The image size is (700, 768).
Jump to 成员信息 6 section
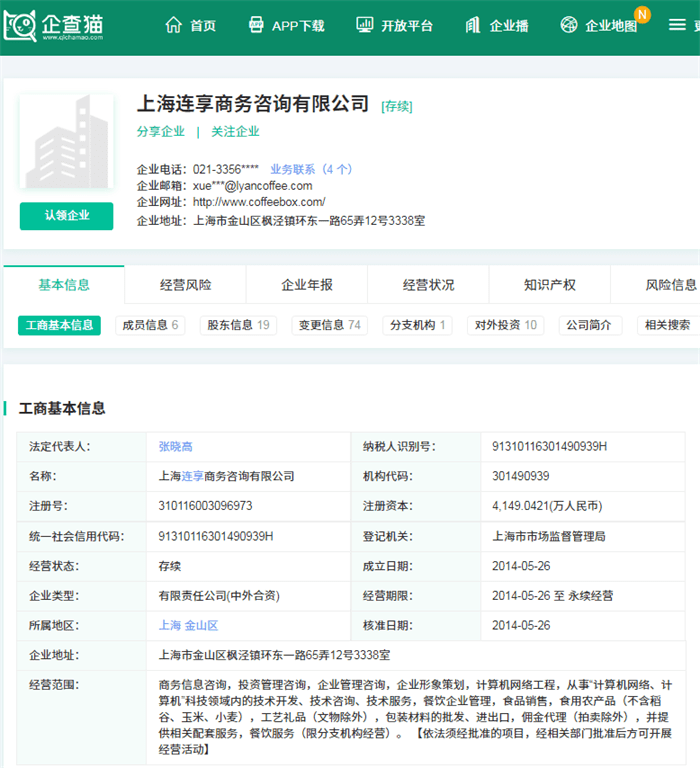click(x=150, y=325)
